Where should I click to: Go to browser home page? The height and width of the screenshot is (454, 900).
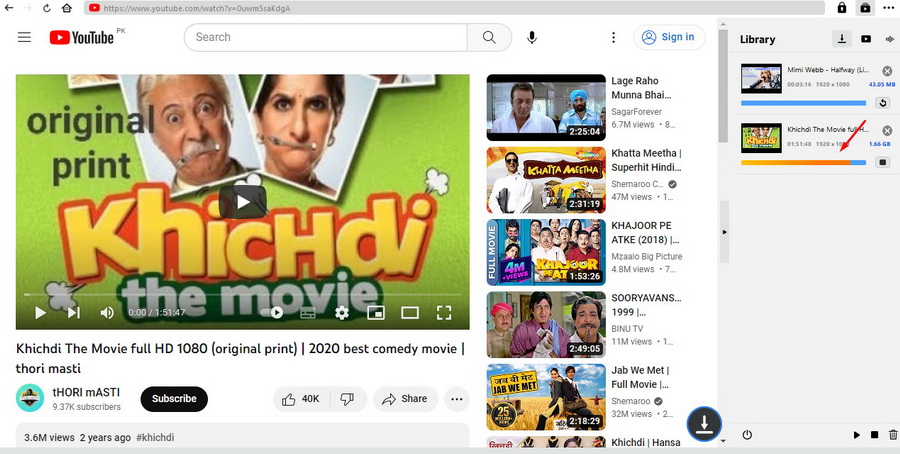tap(67, 8)
